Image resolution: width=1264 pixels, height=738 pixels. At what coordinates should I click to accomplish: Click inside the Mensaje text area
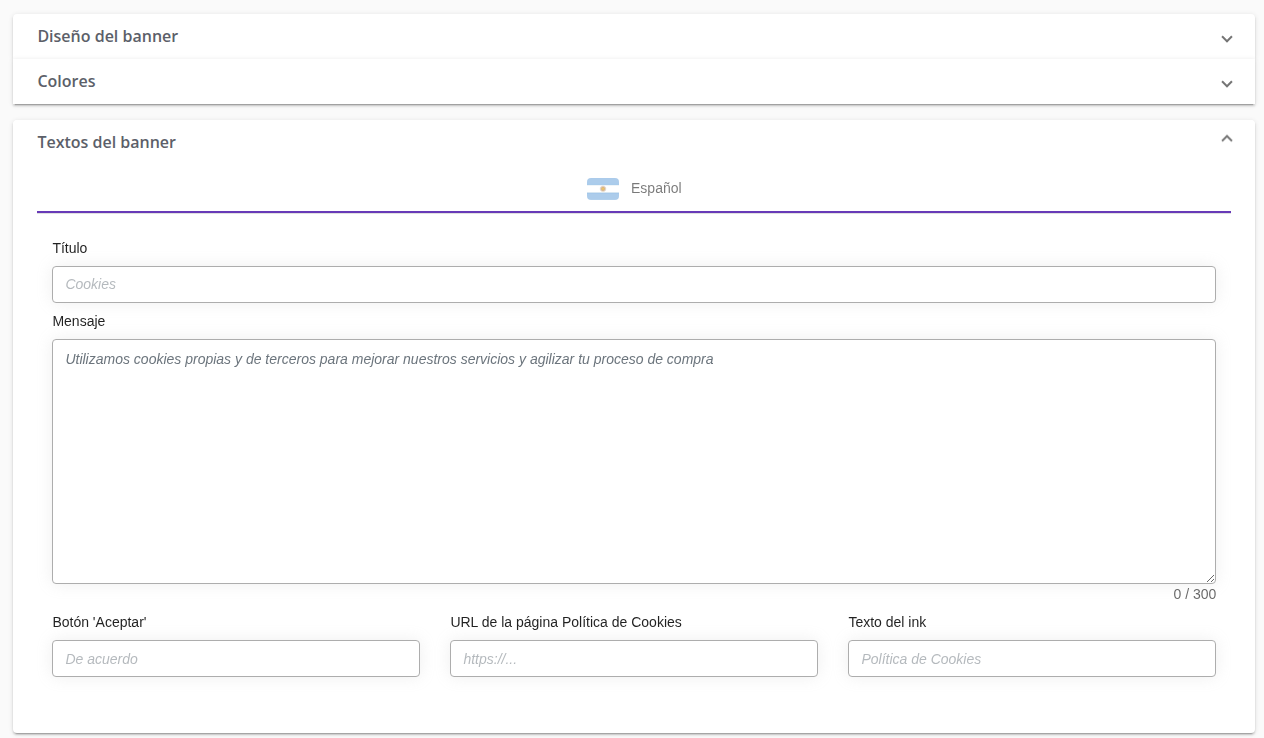click(633, 461)
